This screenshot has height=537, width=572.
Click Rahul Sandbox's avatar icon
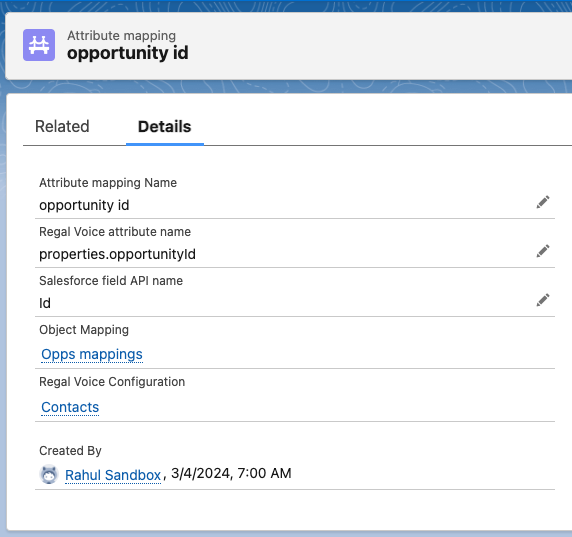pos(49,474)
